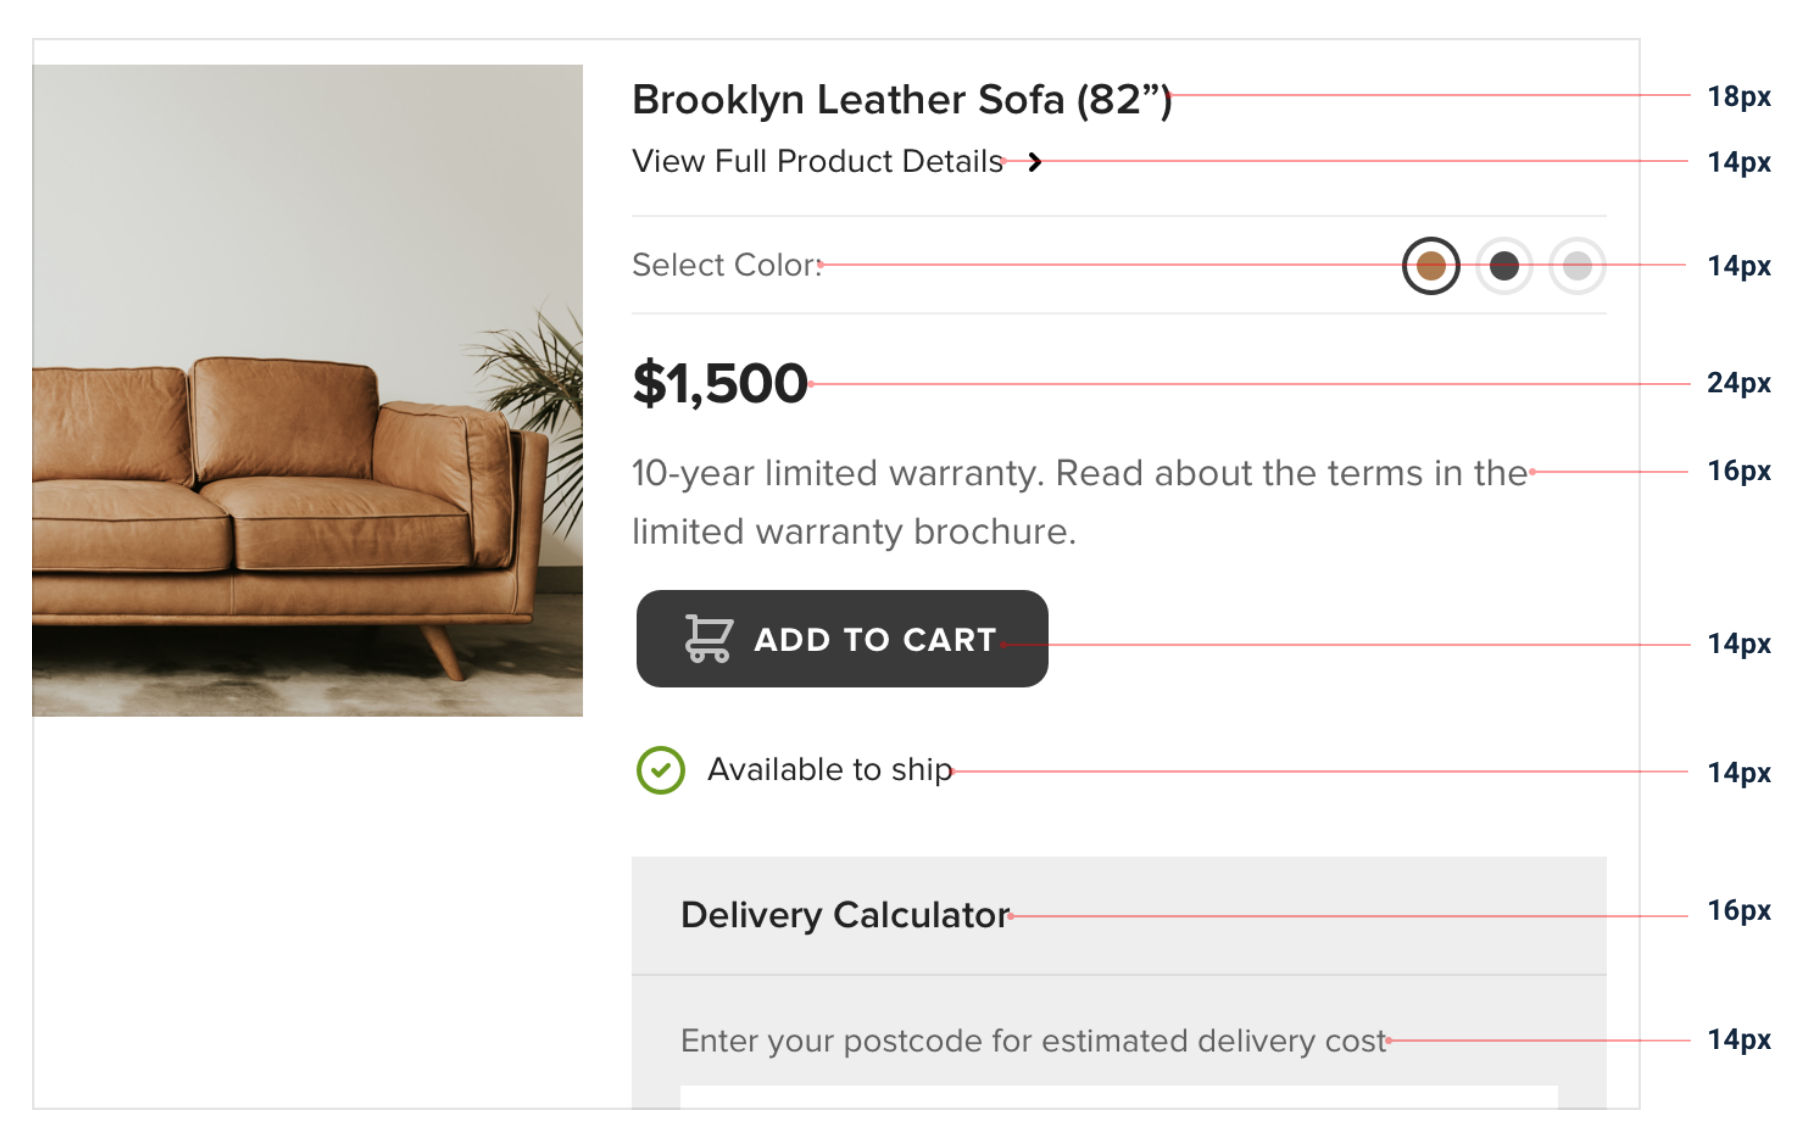
Task: Click the Enter your postcode prompt text
Action: pos(1034,1041)
